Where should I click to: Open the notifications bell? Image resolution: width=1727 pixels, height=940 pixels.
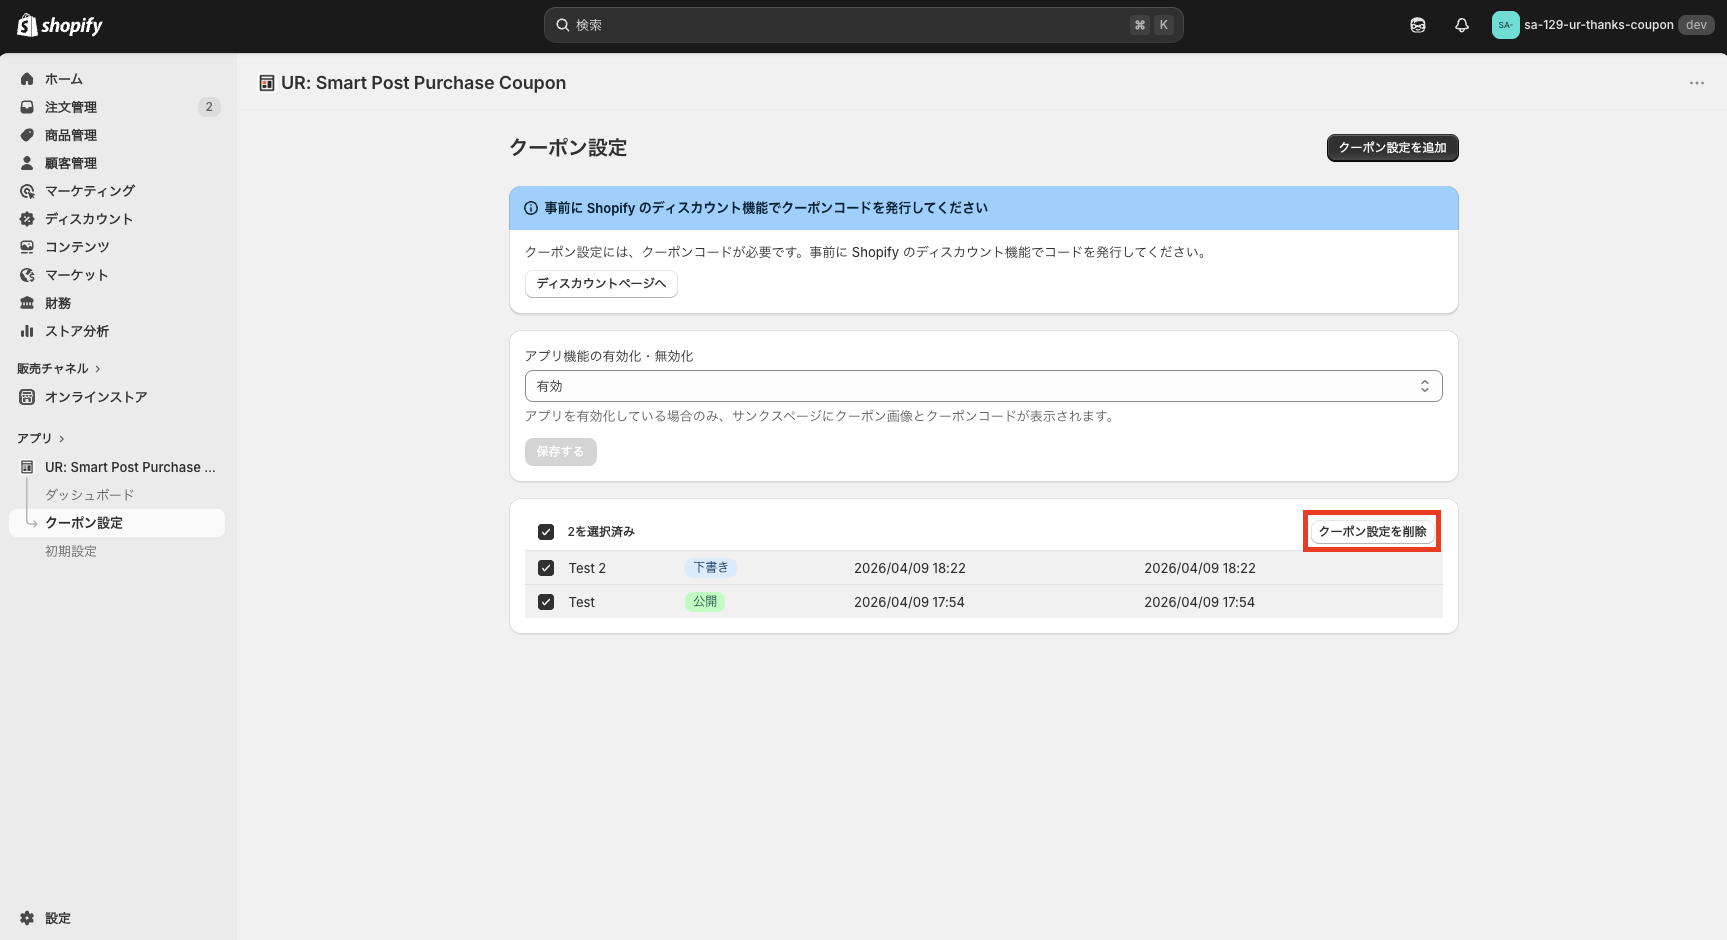(x=1462, y=25)
